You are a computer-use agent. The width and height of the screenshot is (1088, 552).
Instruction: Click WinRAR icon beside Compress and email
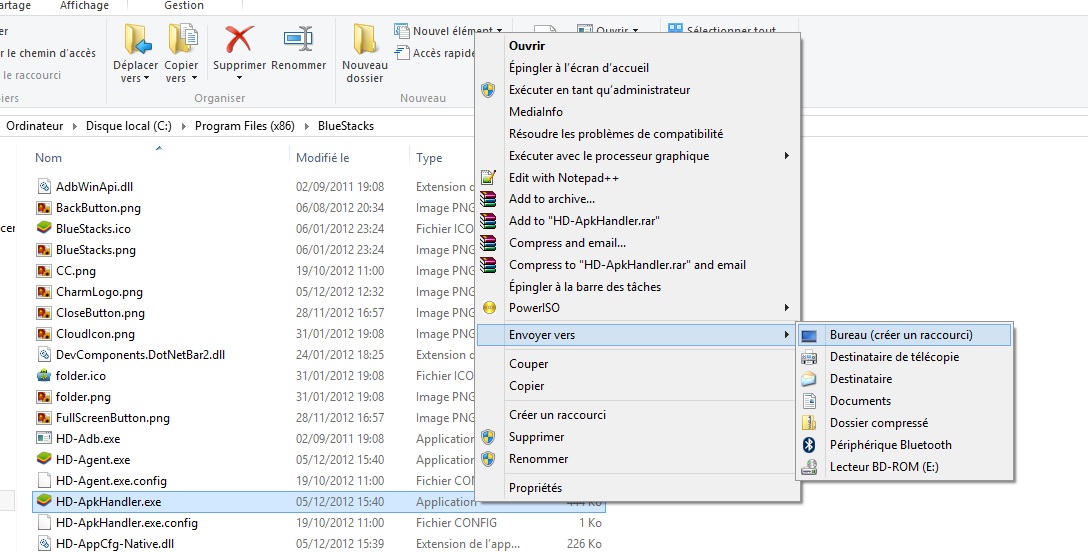(x=488, y=243)
